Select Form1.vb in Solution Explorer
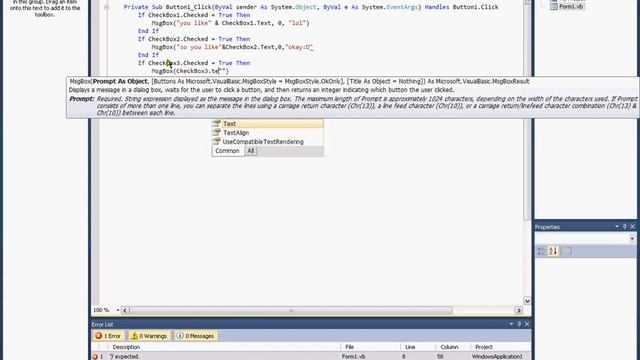 (571, 7)
